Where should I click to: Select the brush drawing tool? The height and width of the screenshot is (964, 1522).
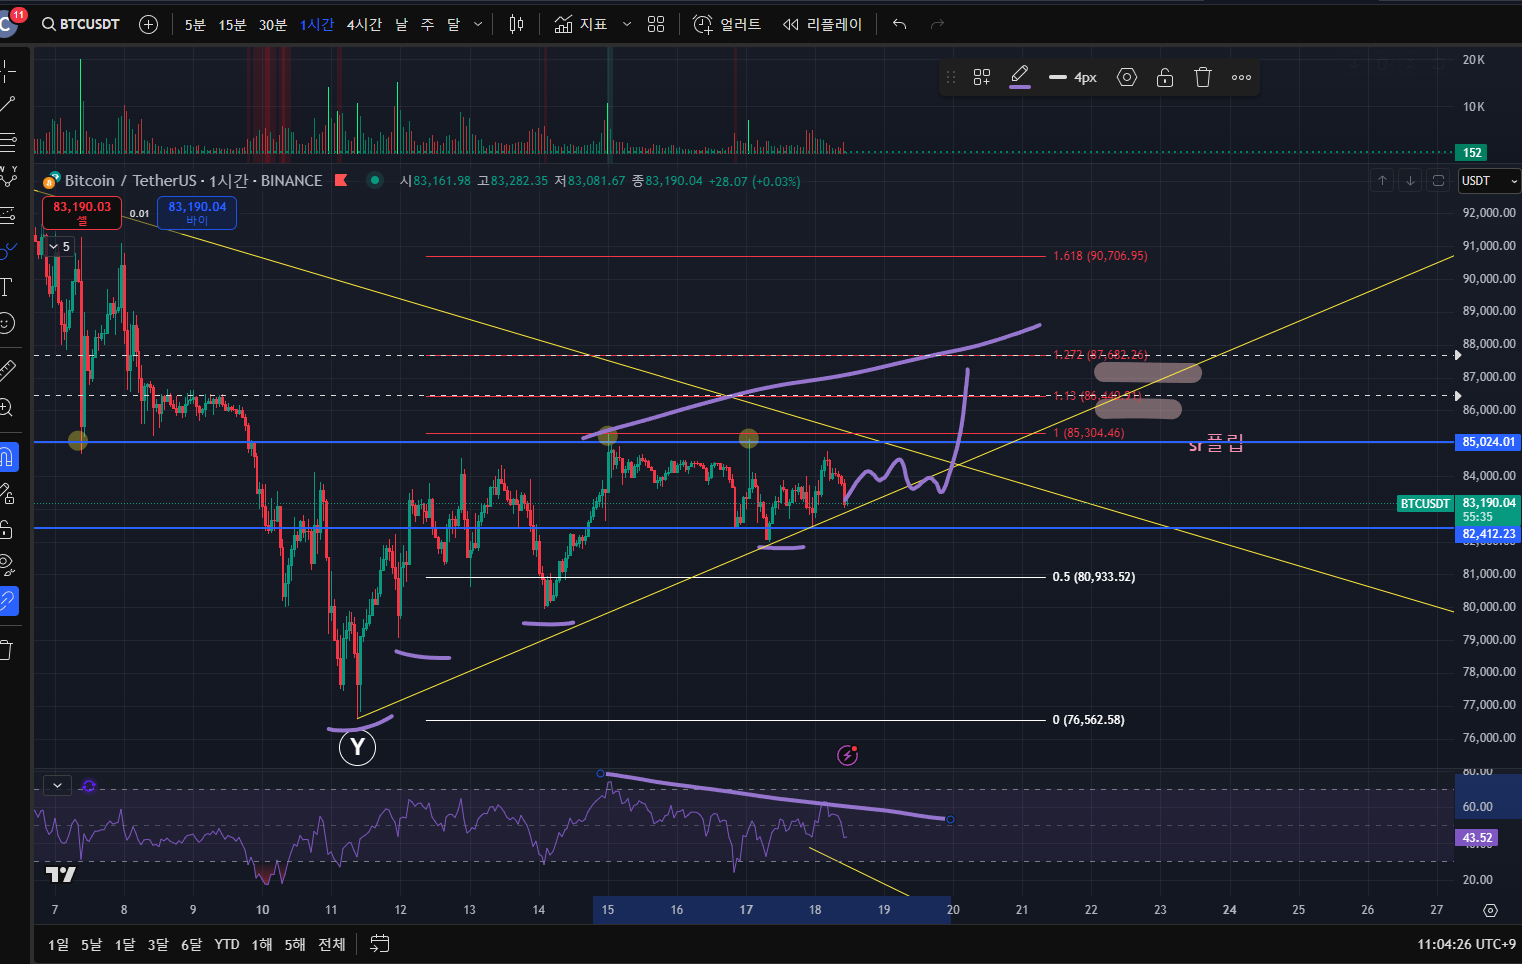pyautogui.click(x=8, y=251)
